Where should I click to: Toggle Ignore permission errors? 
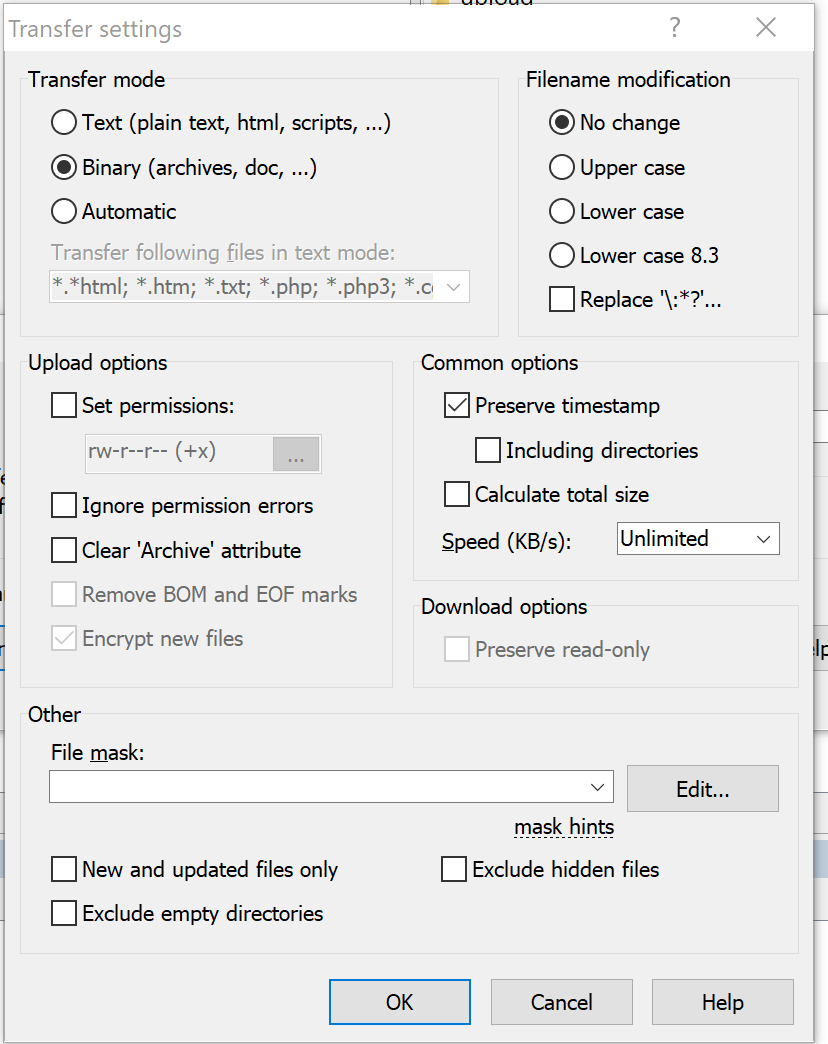[64, 506]
